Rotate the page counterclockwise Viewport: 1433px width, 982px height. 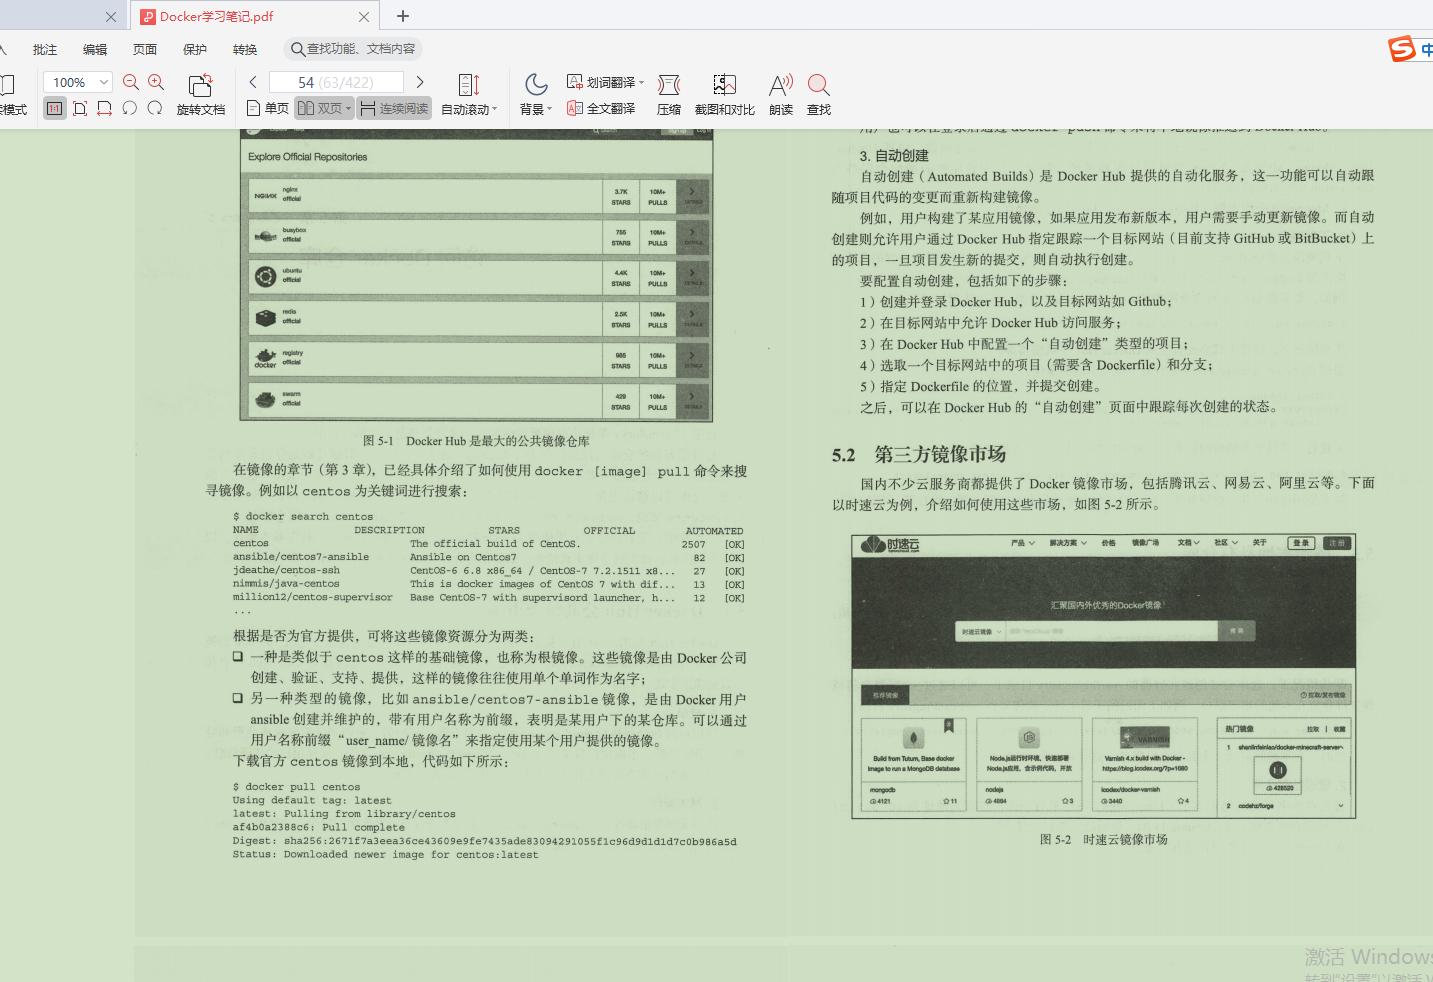pyautogui.click(x=130, y=108)
